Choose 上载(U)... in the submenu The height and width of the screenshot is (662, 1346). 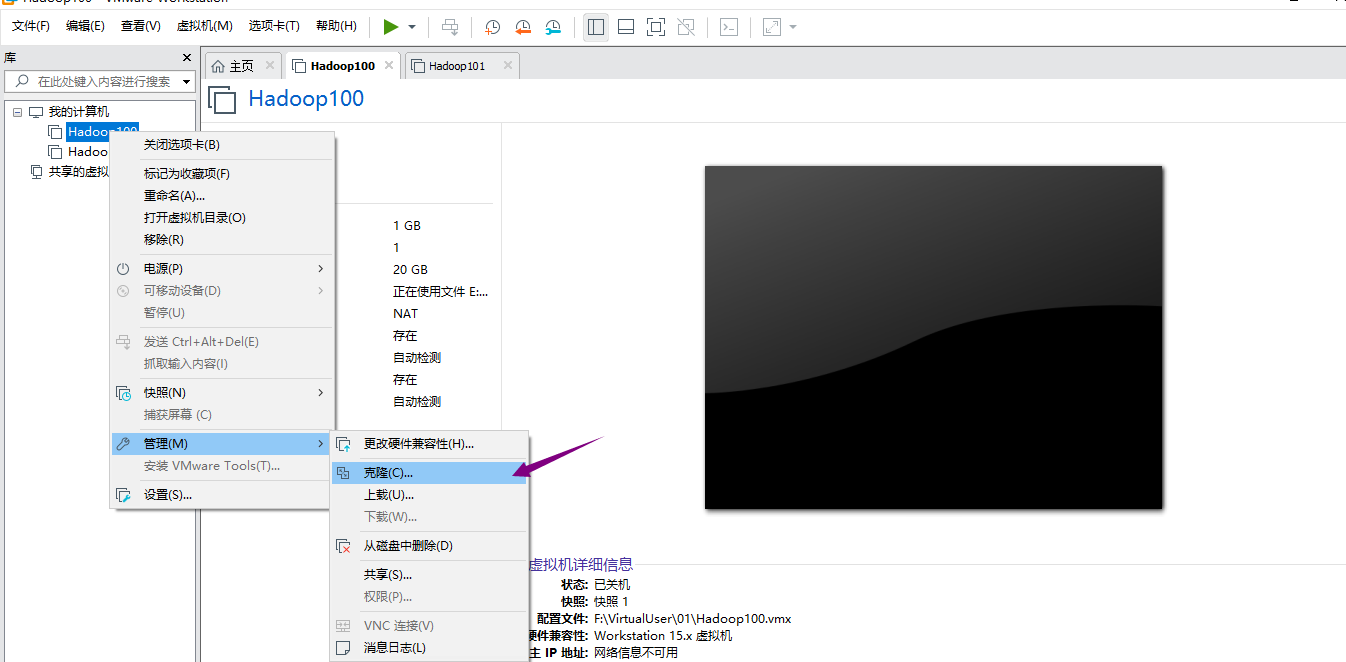(429, 495)
